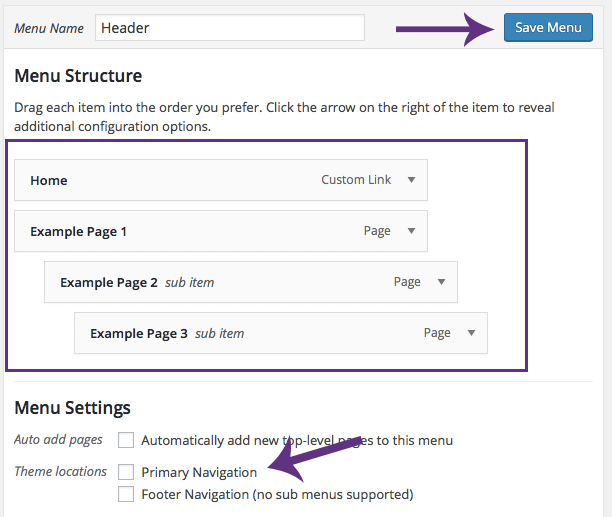Viewport: 612px width, 517px height.
Task: Select the Example Page 1 title
Action: [78, 232]
